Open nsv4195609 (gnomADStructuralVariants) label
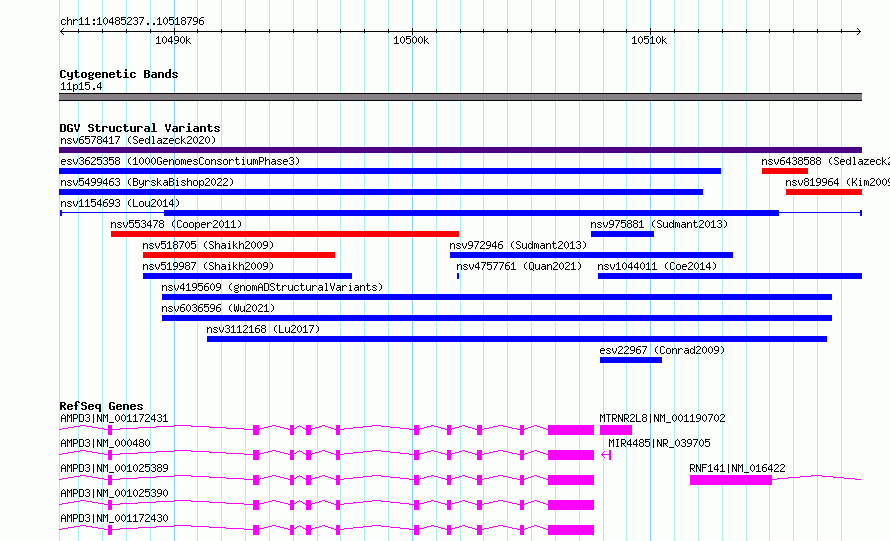This screenshot has width=890, height=541. pos(272,287)
